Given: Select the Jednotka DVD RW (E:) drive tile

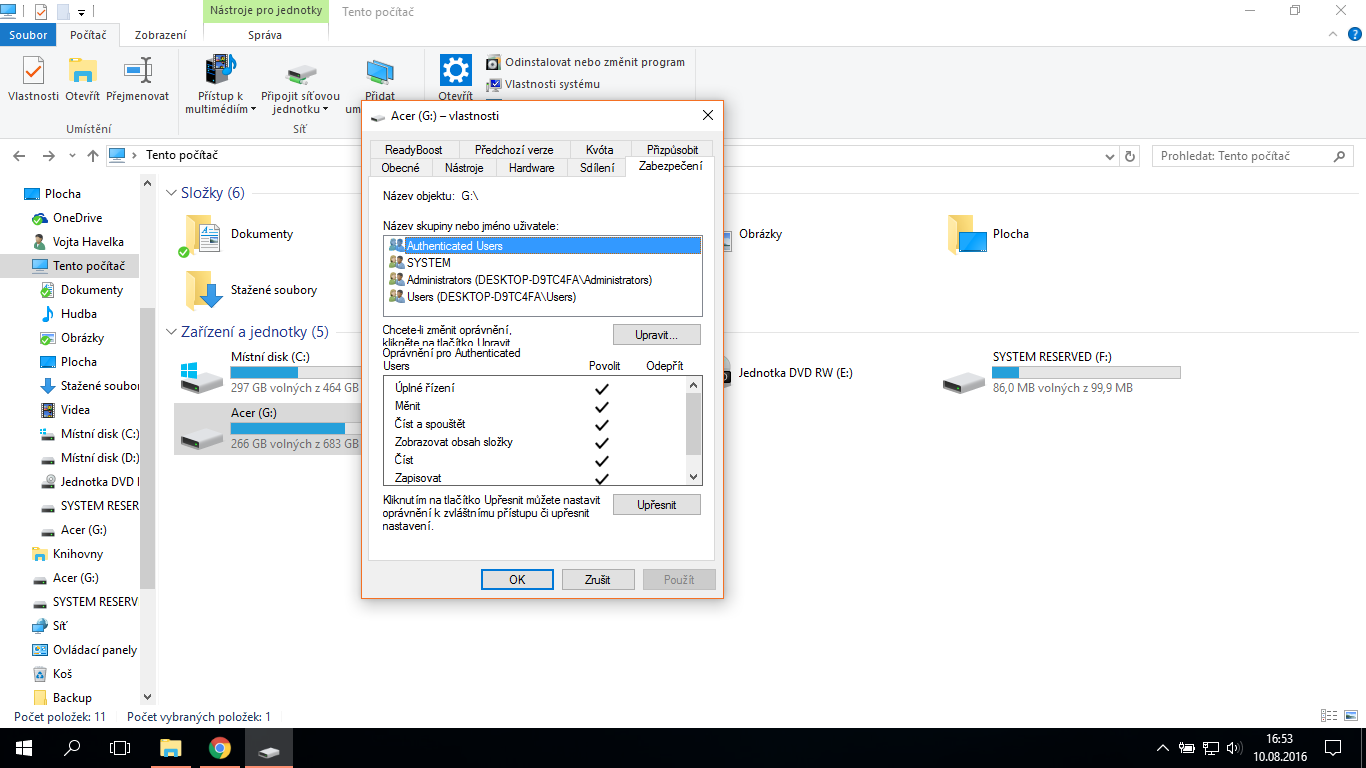Looking at the screenshot, I should 795,373.
